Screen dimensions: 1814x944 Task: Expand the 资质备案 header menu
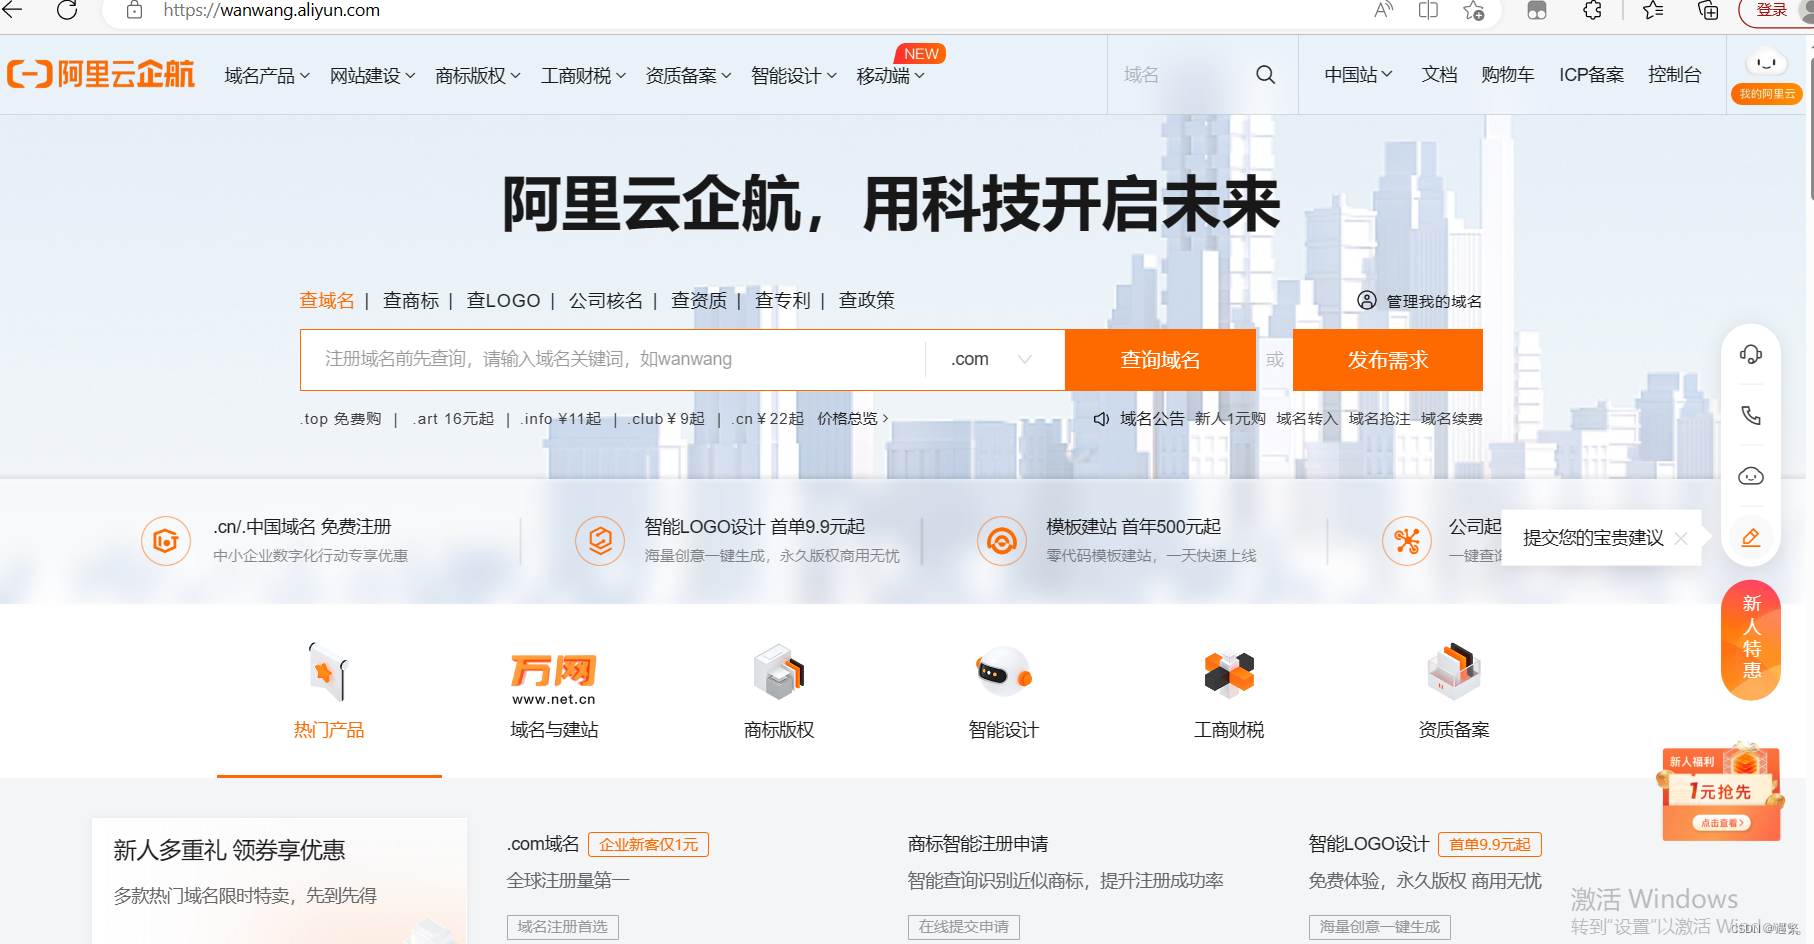point(688,75)
